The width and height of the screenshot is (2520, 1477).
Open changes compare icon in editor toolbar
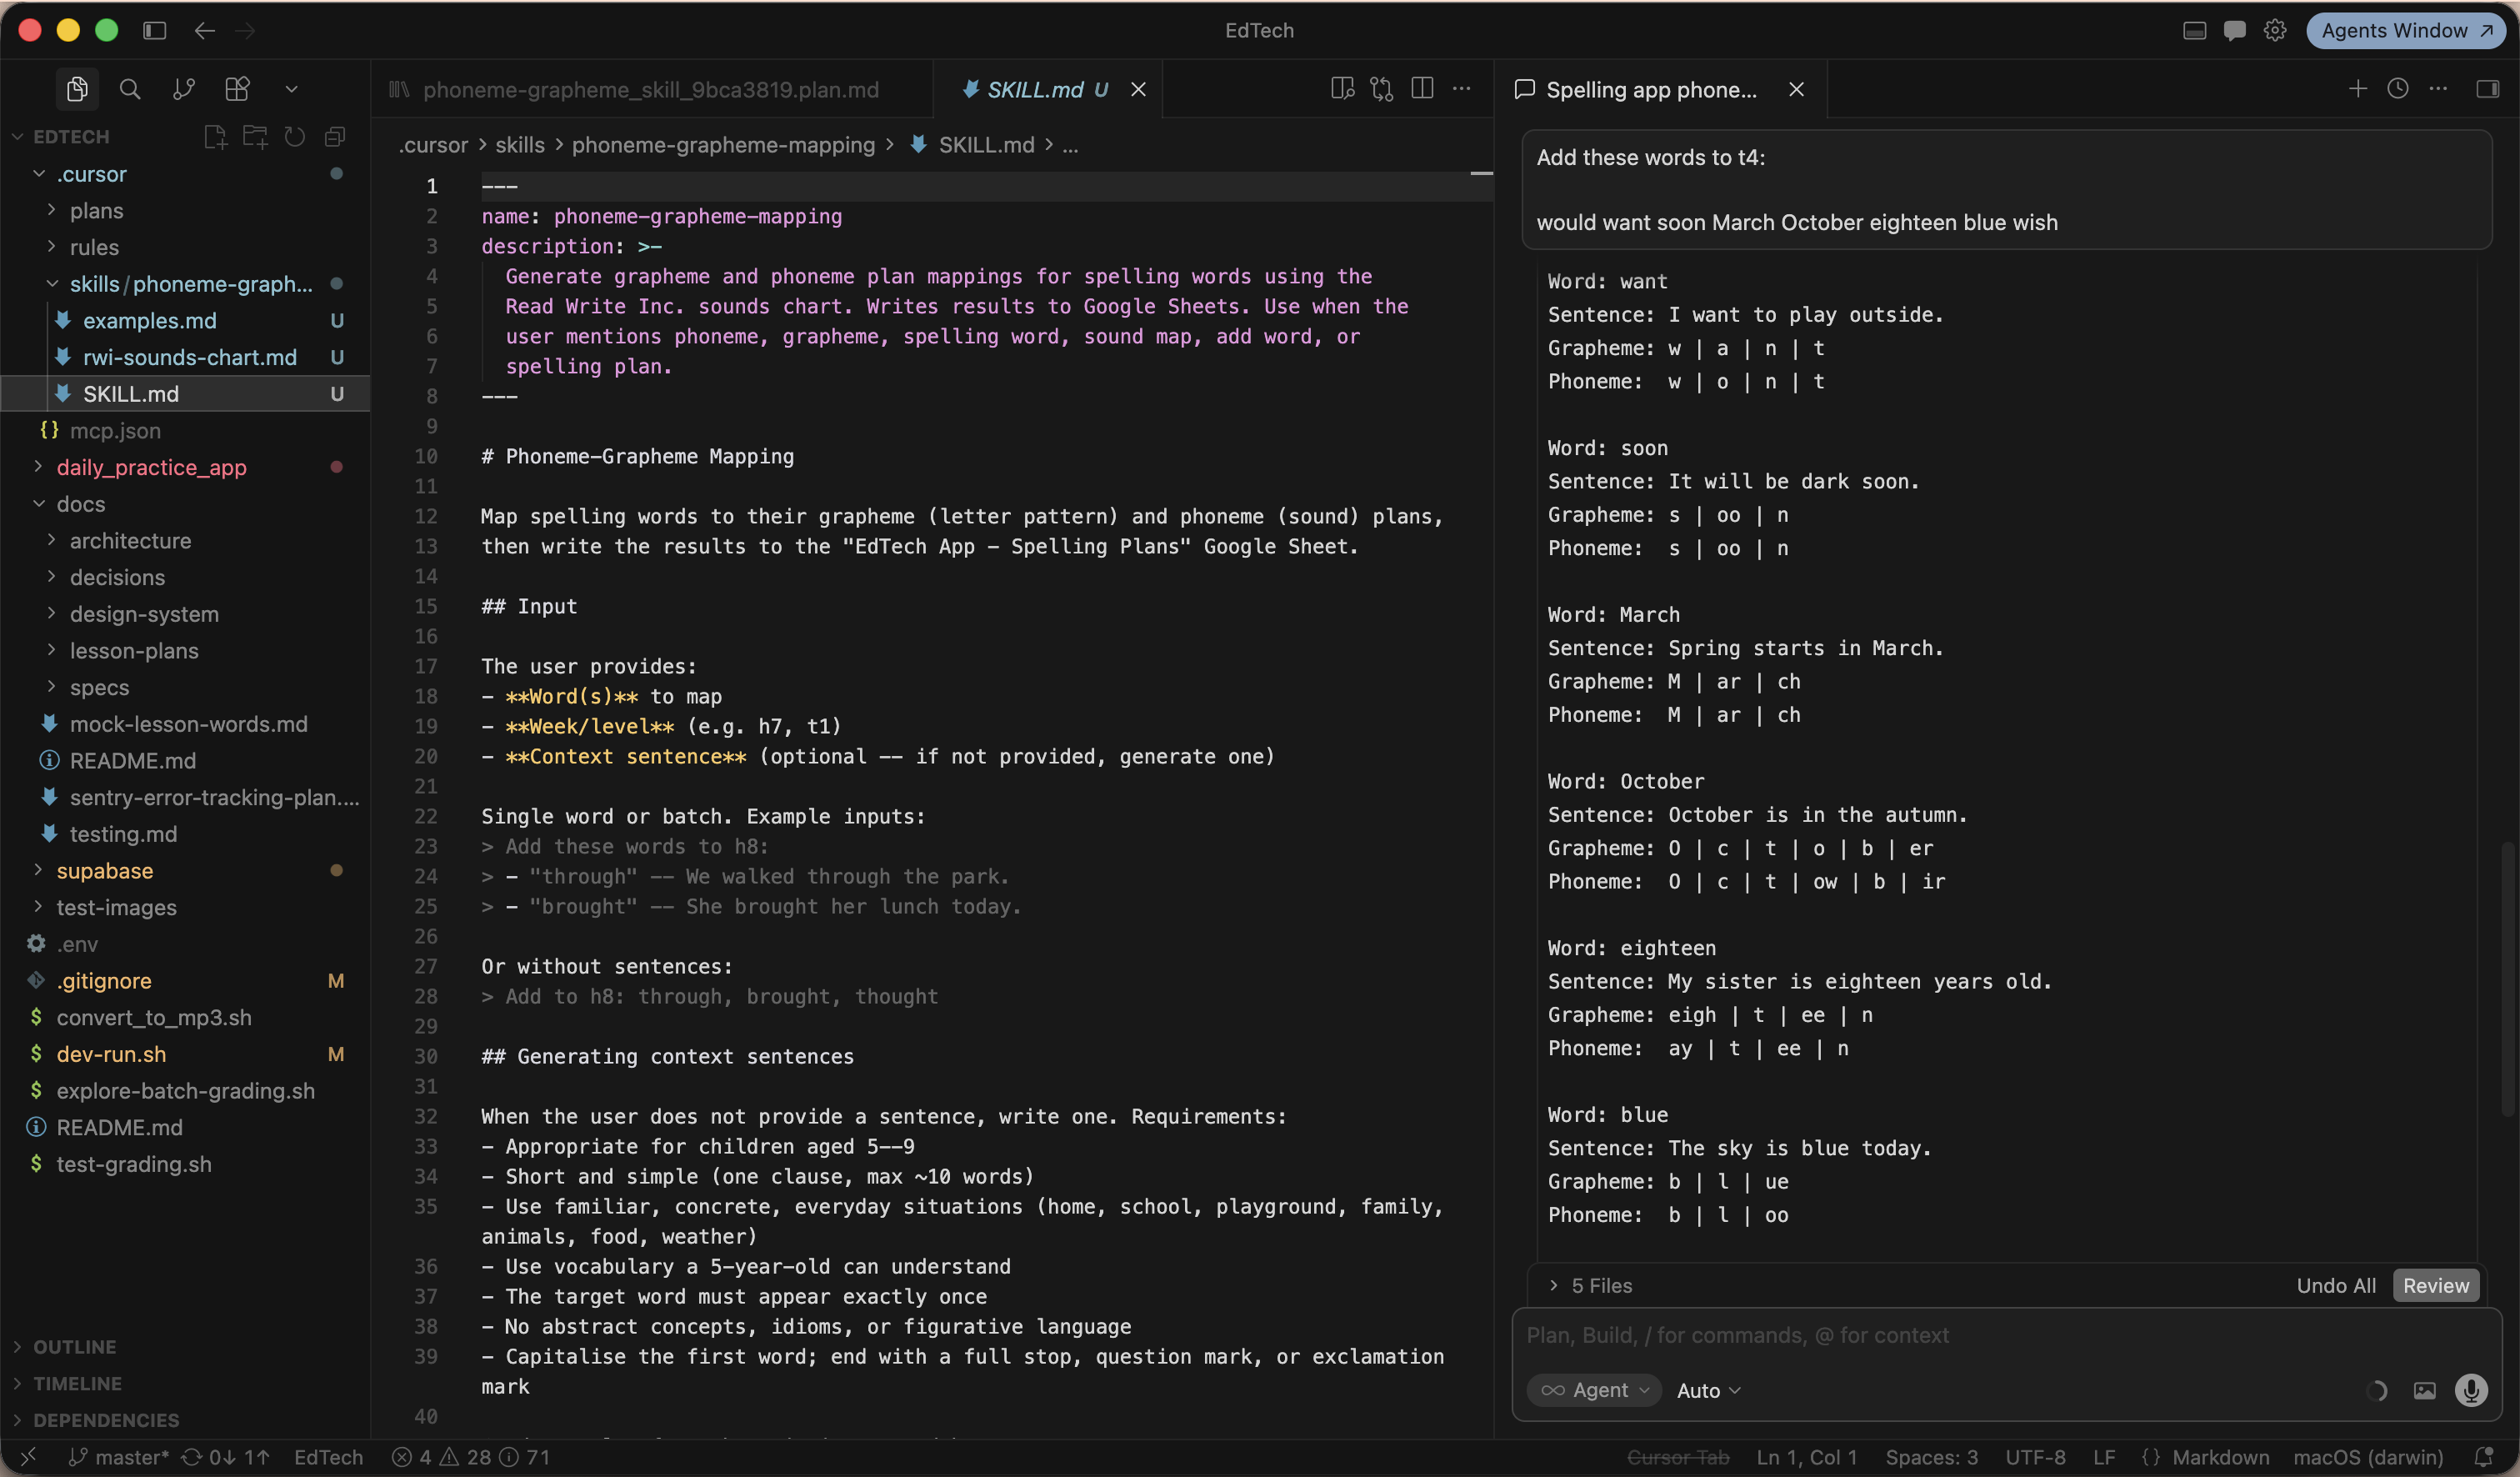pos(1382,89)
